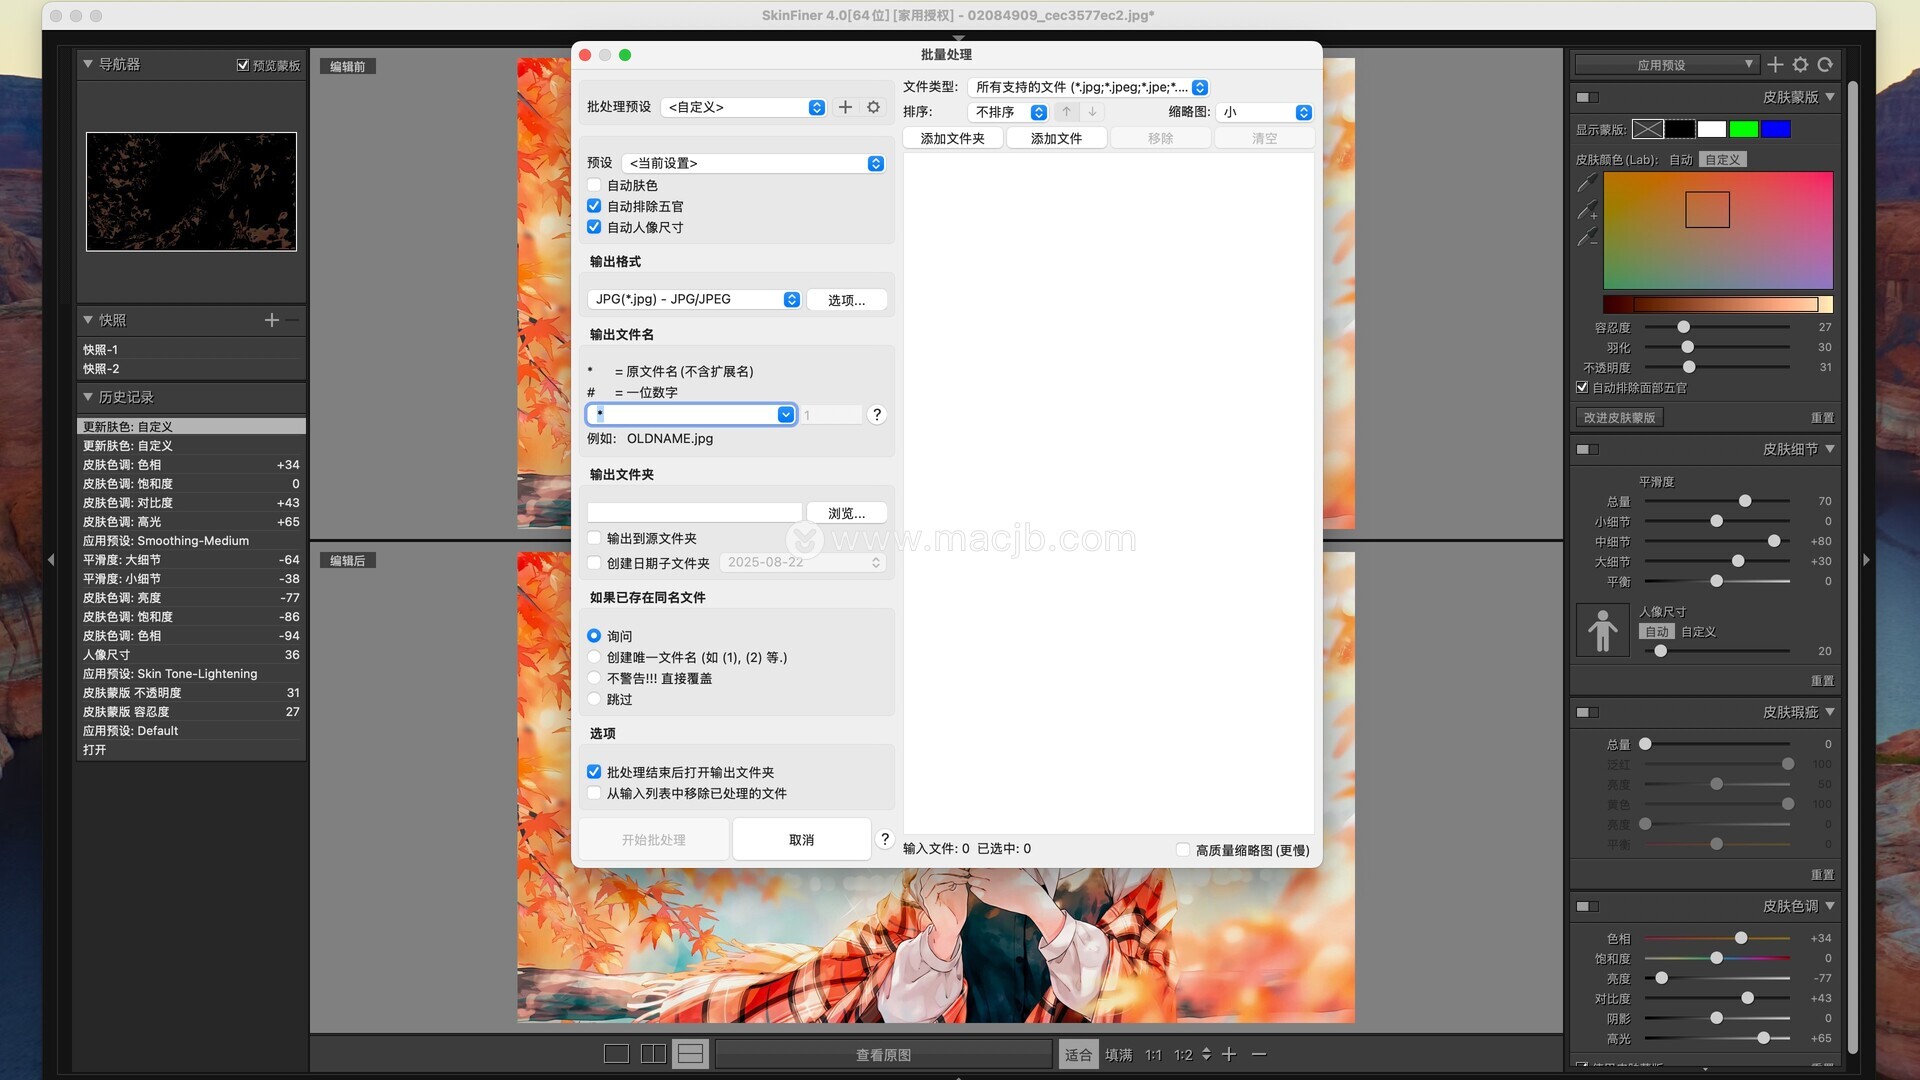Click the portrait size figure icon
The width and height of the screenshot is (1920, 1080).
click(1602, 630)
